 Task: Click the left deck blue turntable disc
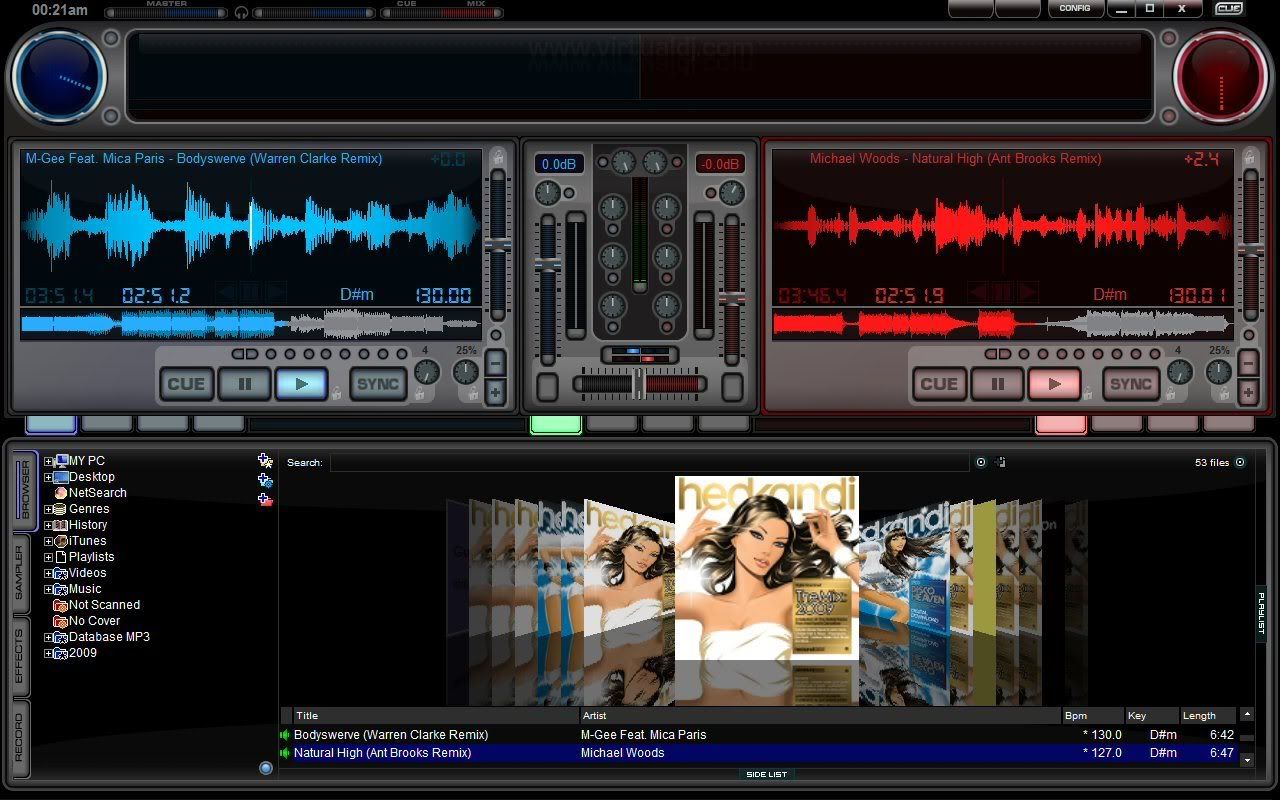60,77
